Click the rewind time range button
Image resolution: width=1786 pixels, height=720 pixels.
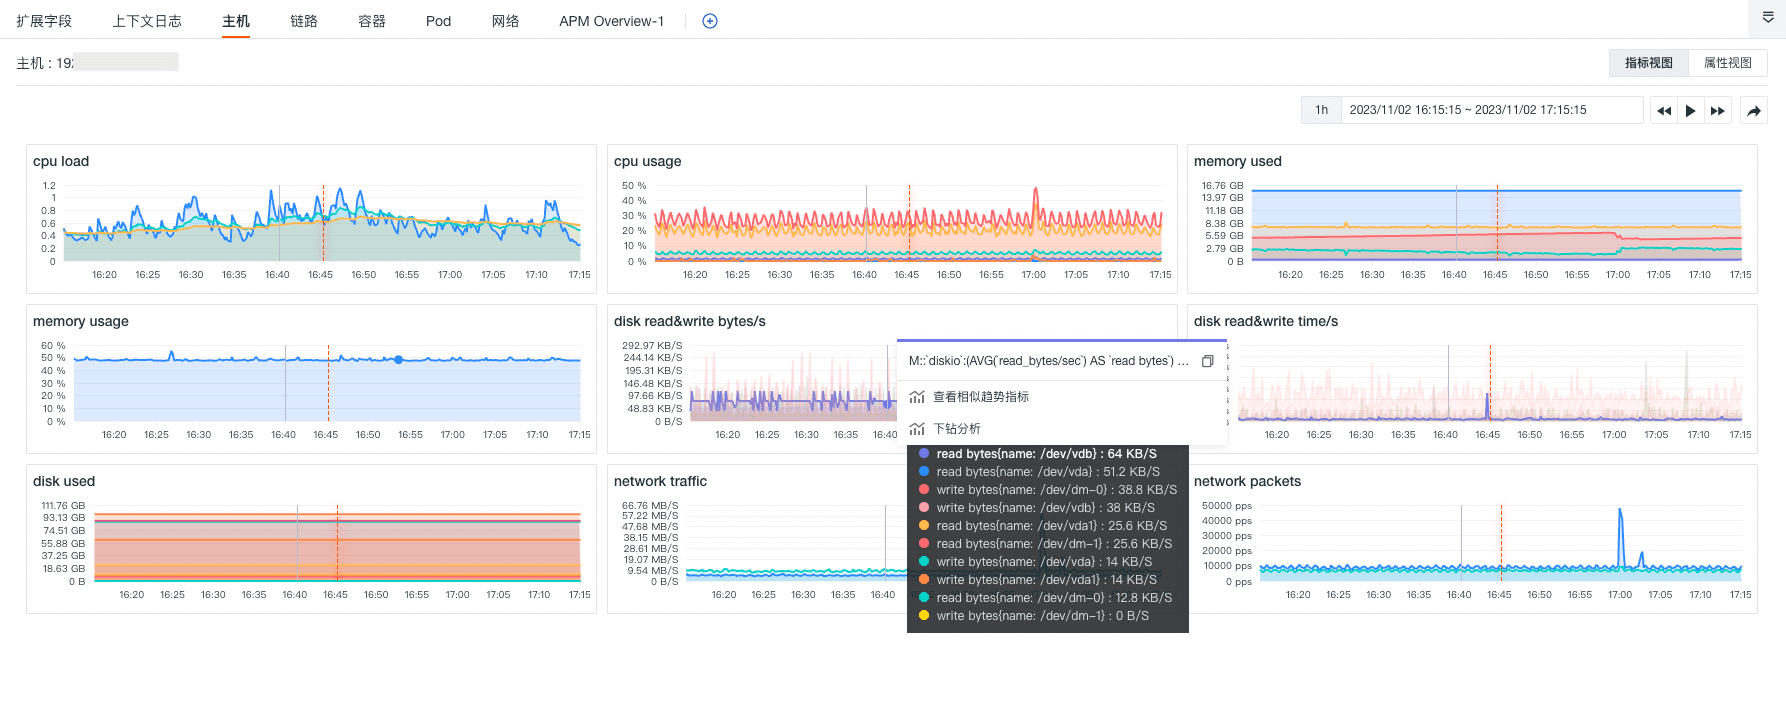[x=1663, y=111]
